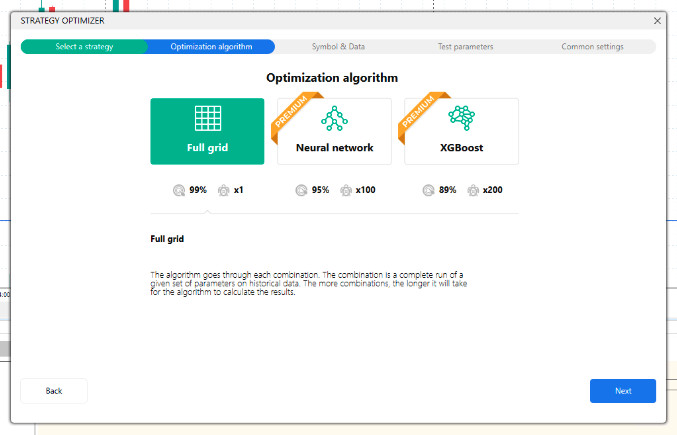Open the Optimization algorithm step
Image resolution: width=677 pixels, height=435 pixels.
click(x=211, y=47)
